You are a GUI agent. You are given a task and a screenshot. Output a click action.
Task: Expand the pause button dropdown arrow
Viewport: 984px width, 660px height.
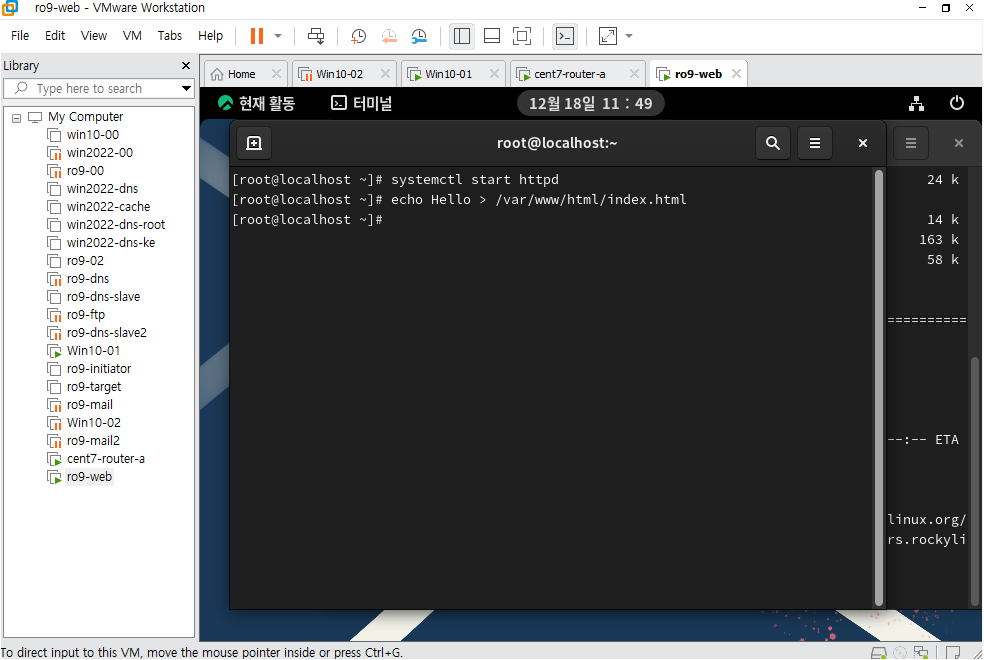pyautogui.click(x=278, y=36)
